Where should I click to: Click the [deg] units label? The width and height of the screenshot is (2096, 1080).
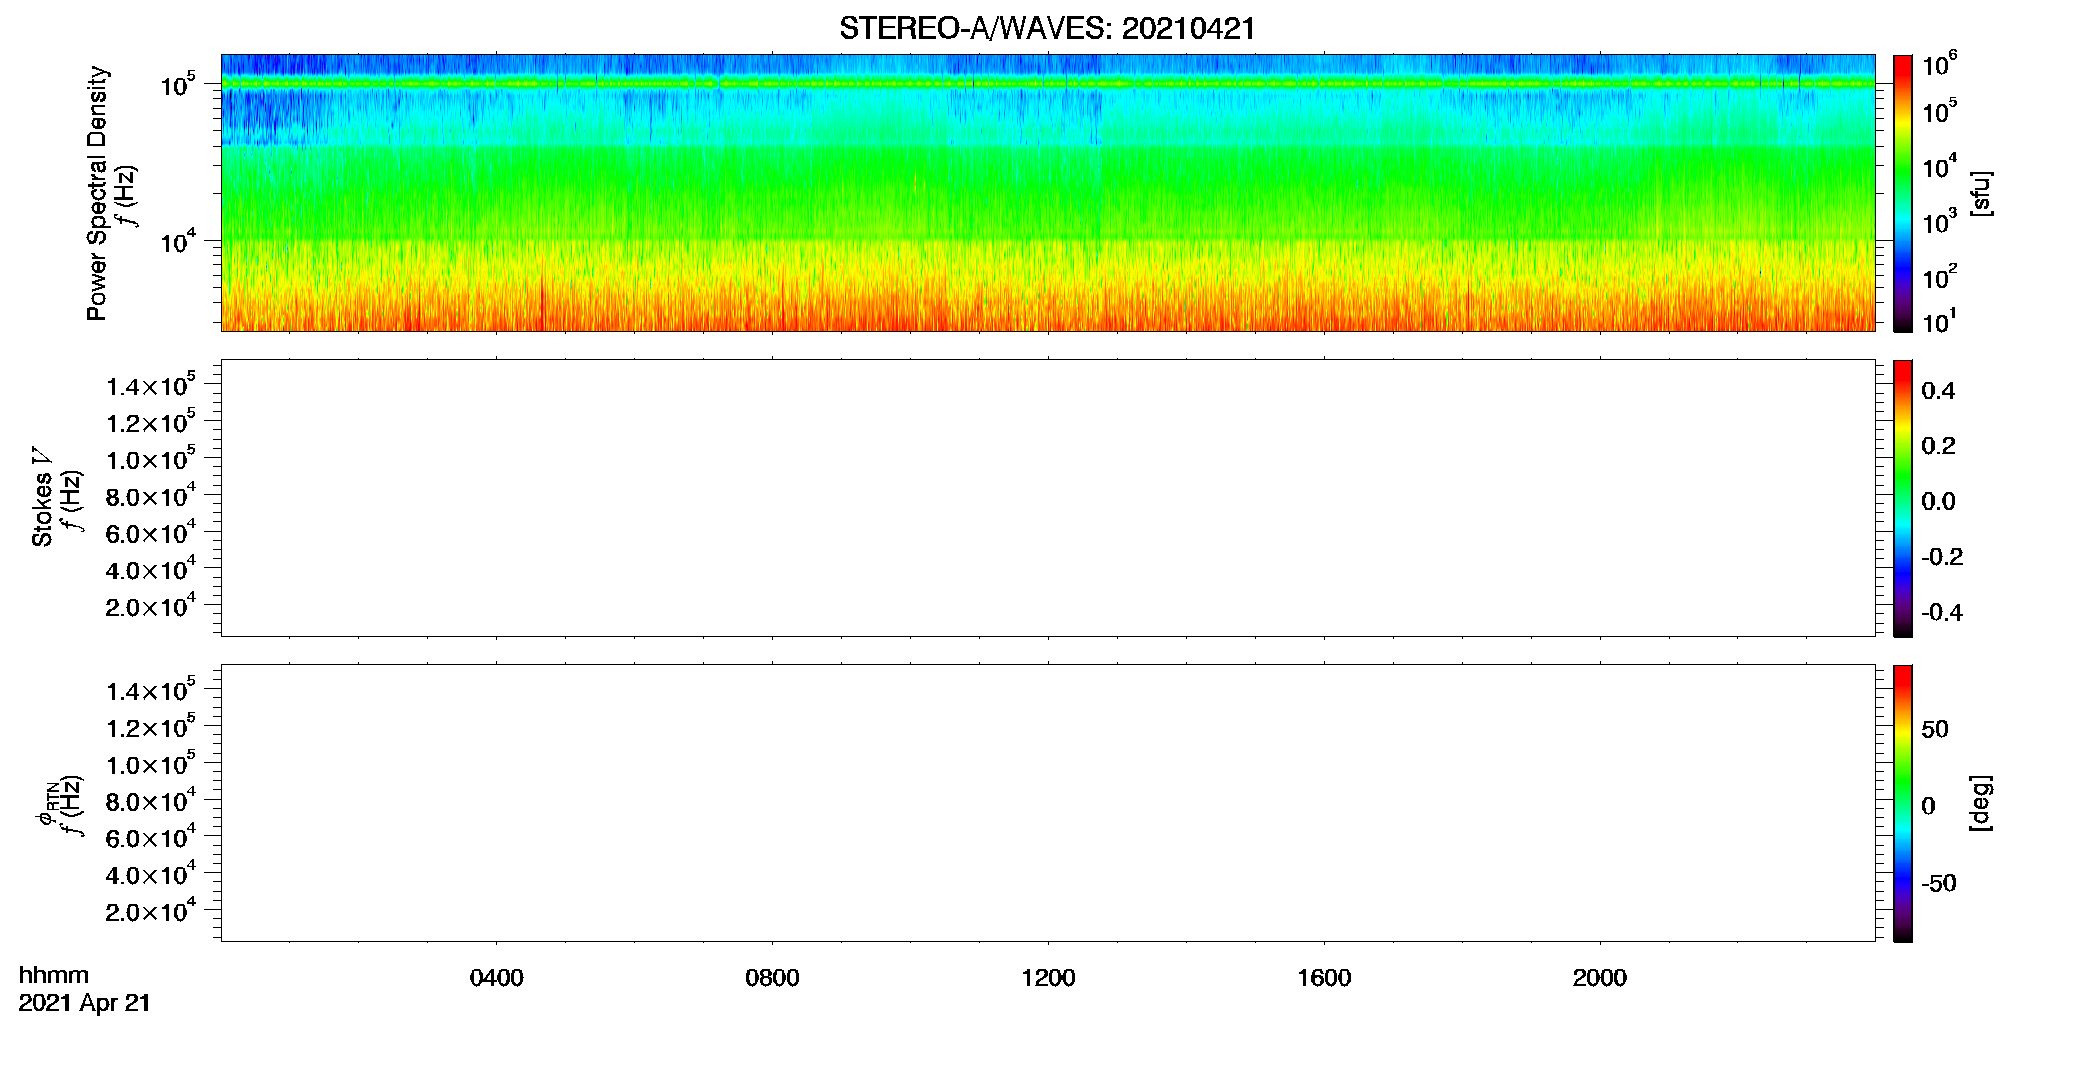coord(1981,803)
